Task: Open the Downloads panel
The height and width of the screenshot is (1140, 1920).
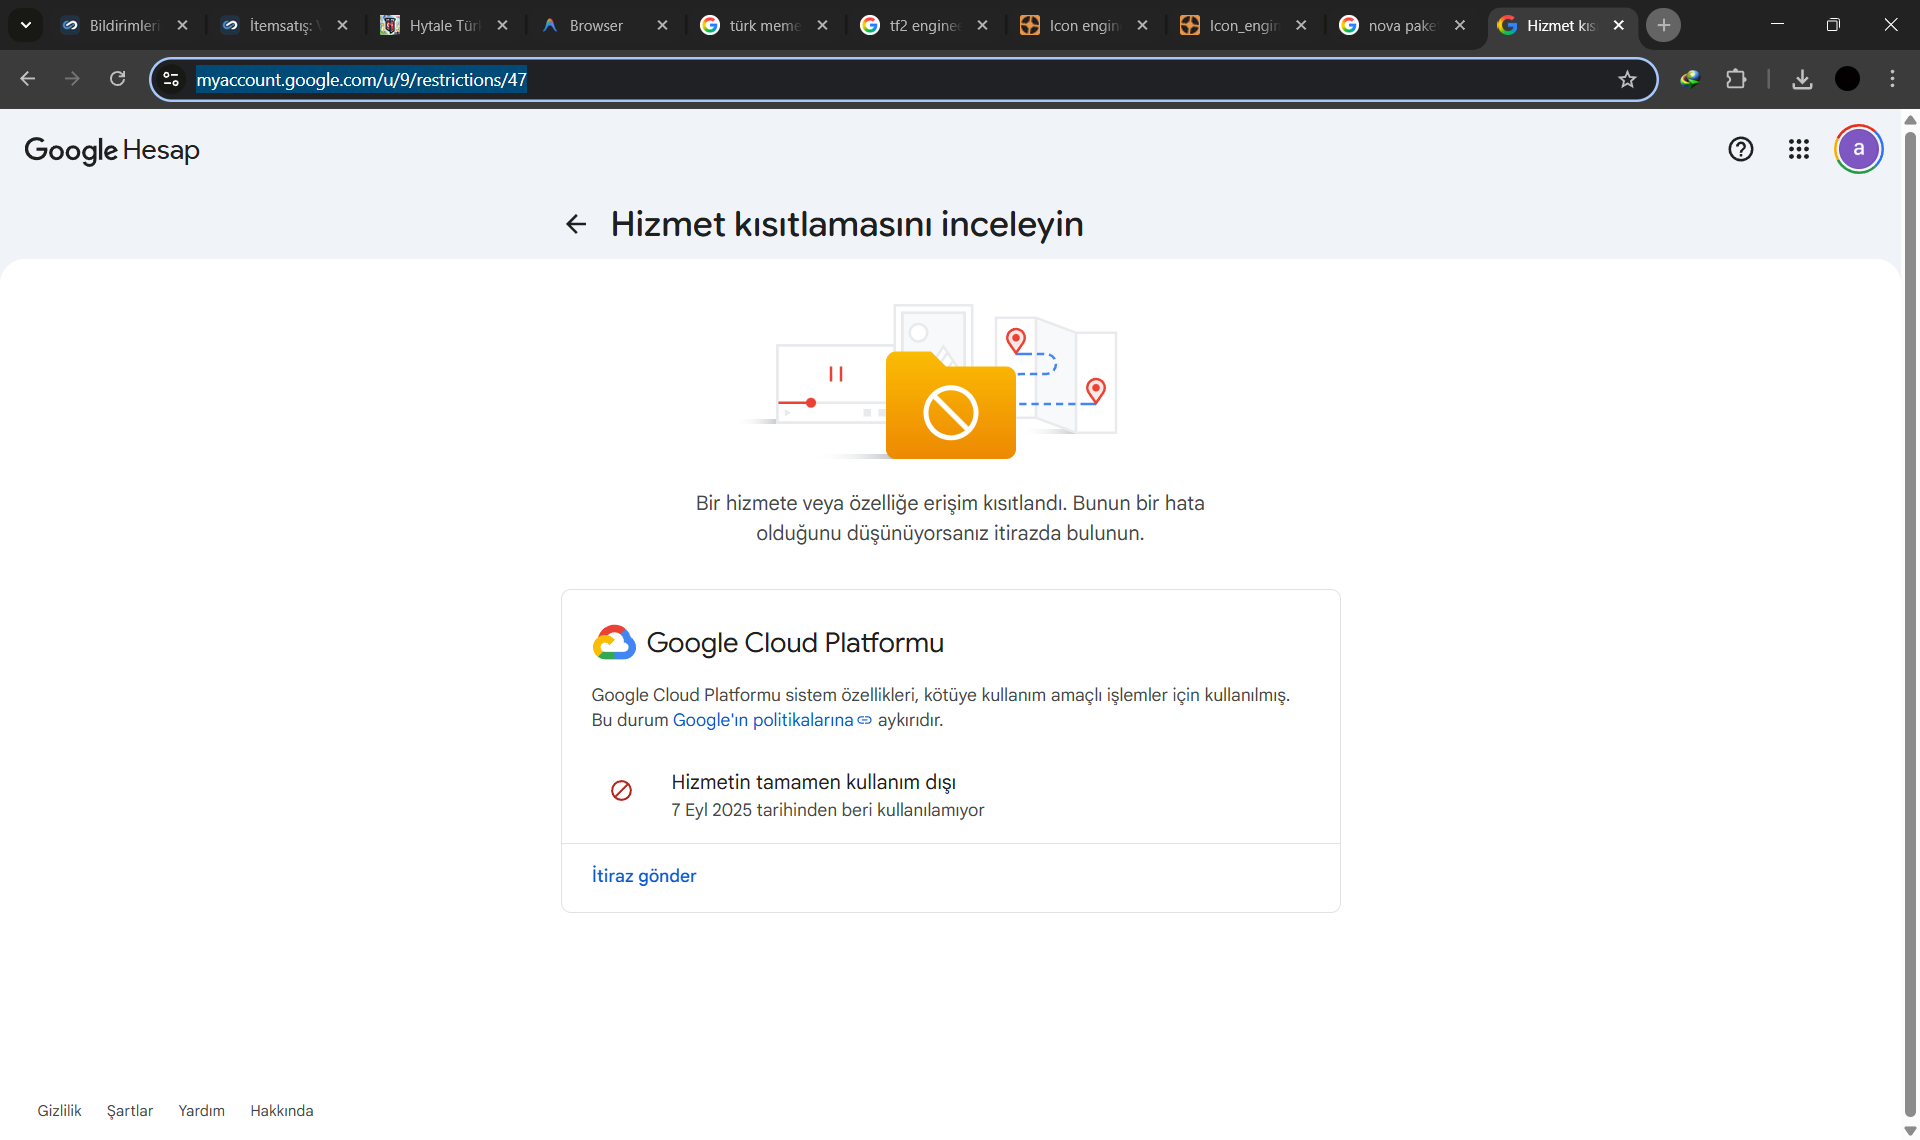Action: pos(1802,79)
